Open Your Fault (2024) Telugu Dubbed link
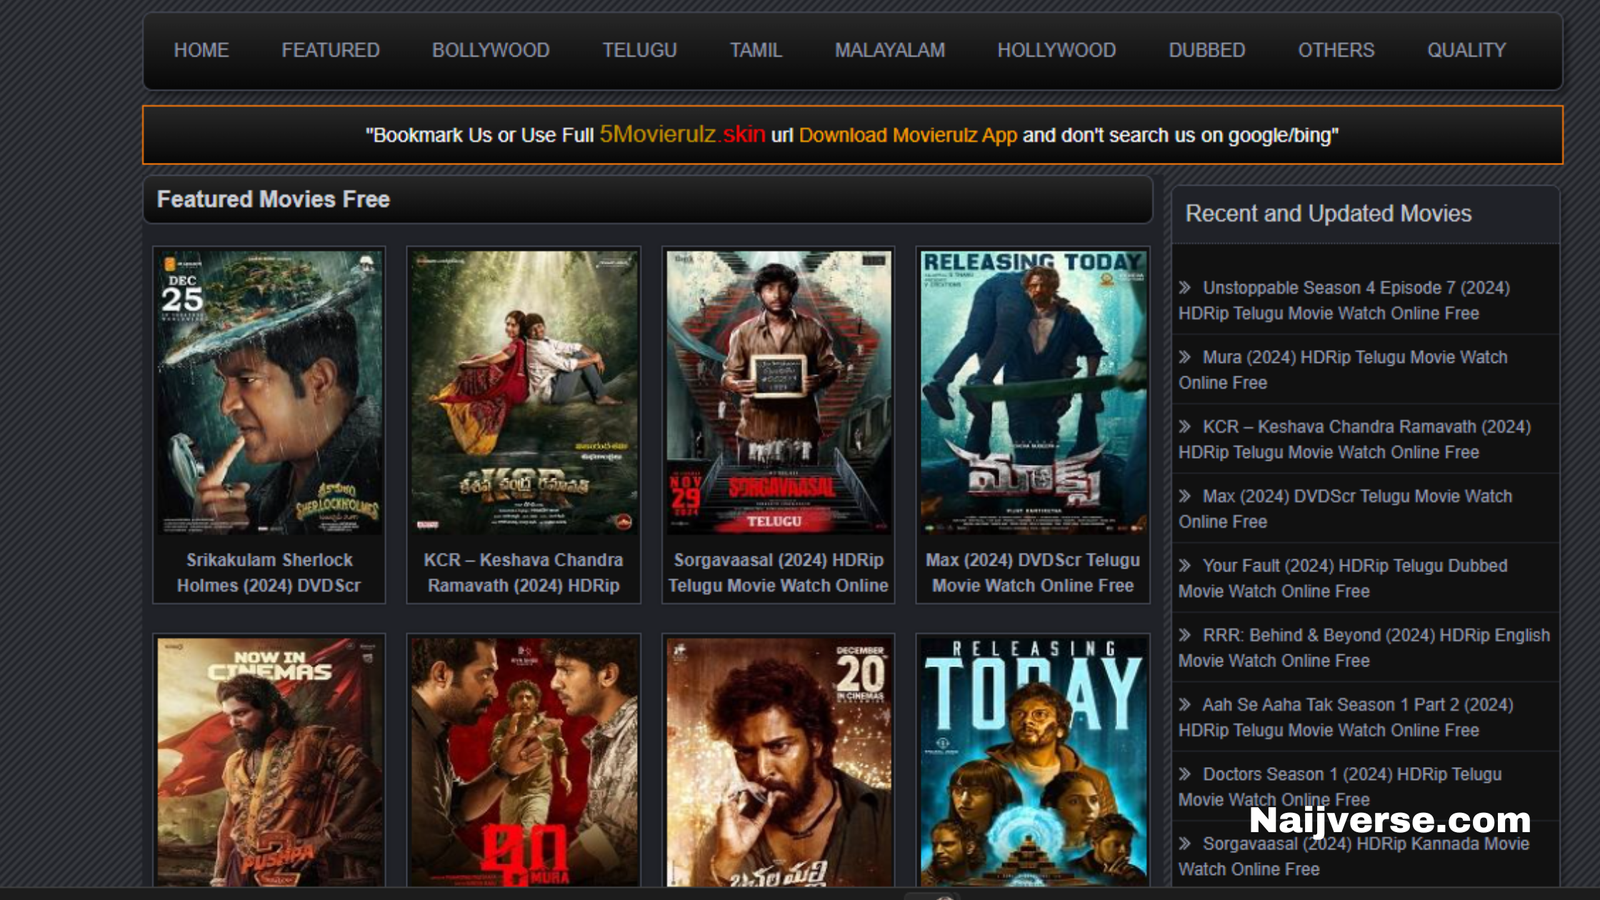The image size is (1600, 900). tap(1343, 578)
